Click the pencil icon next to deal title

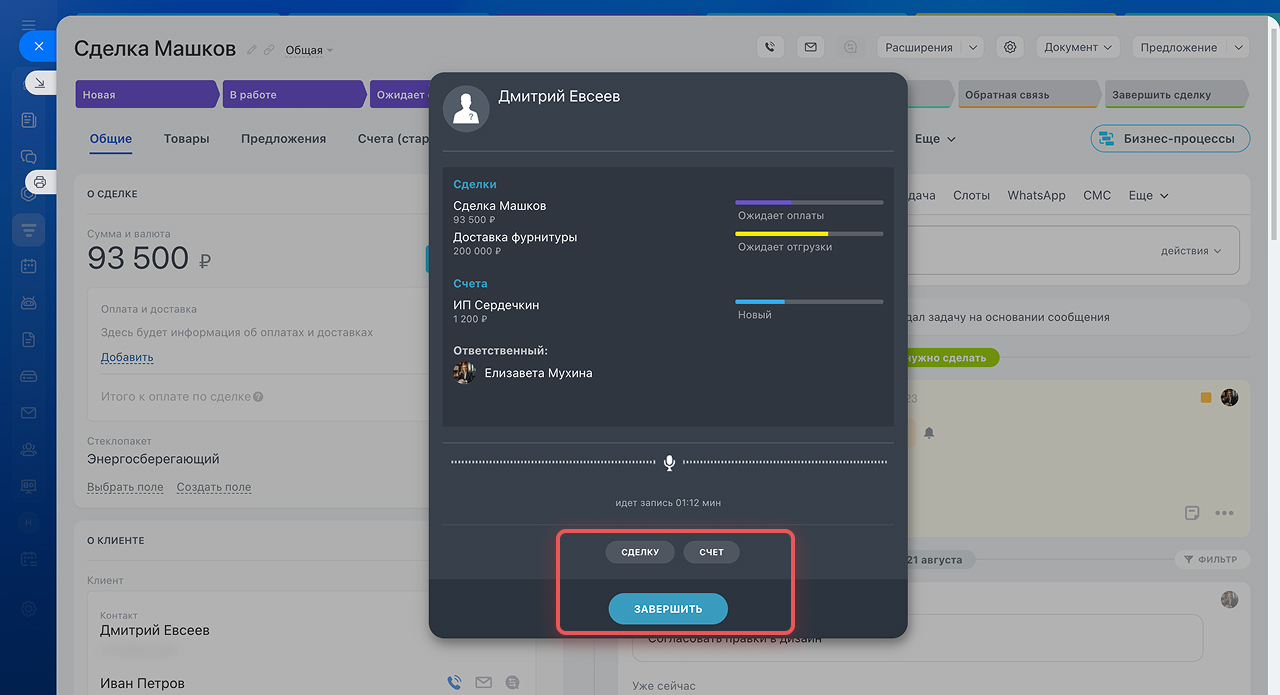[252, 50]
